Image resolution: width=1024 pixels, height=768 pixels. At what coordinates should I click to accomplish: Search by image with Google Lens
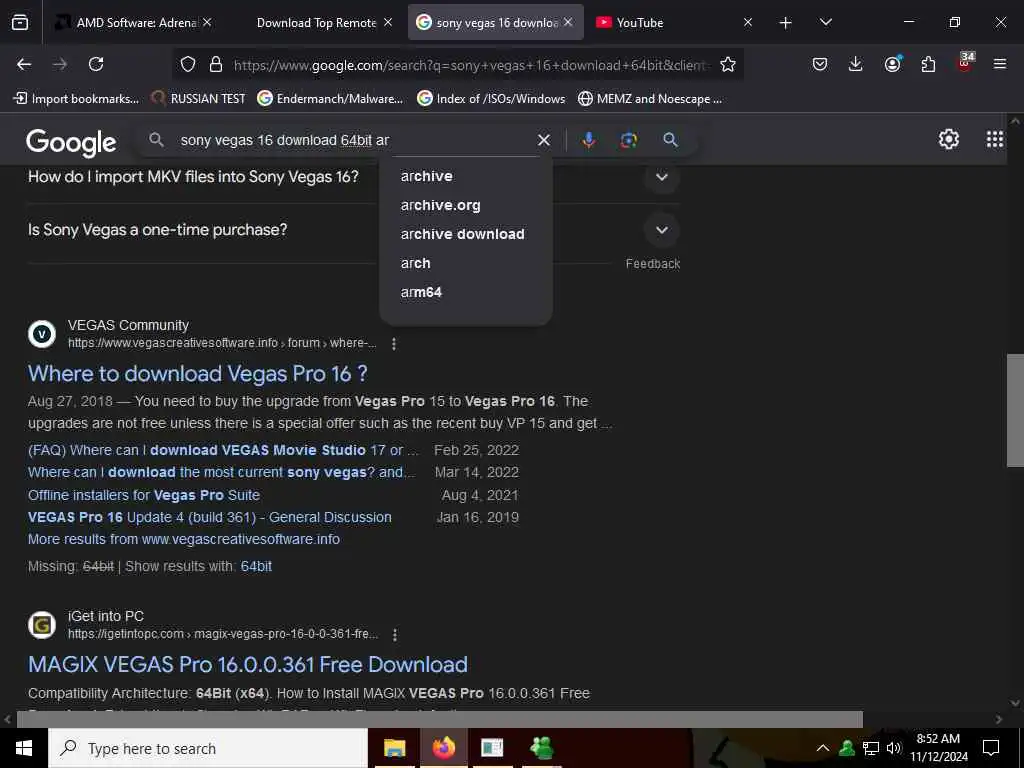[628, 140]
